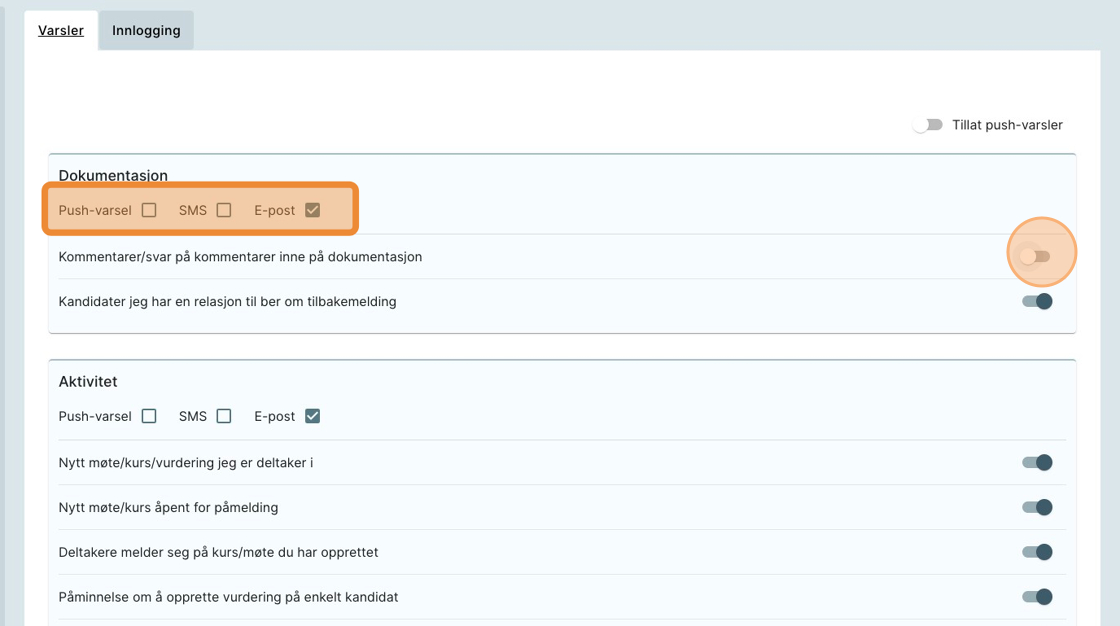Check Push-varsel box under Dokumentasjon
This screenshot has width=1120, height=626.
click(x=149, y=210)
